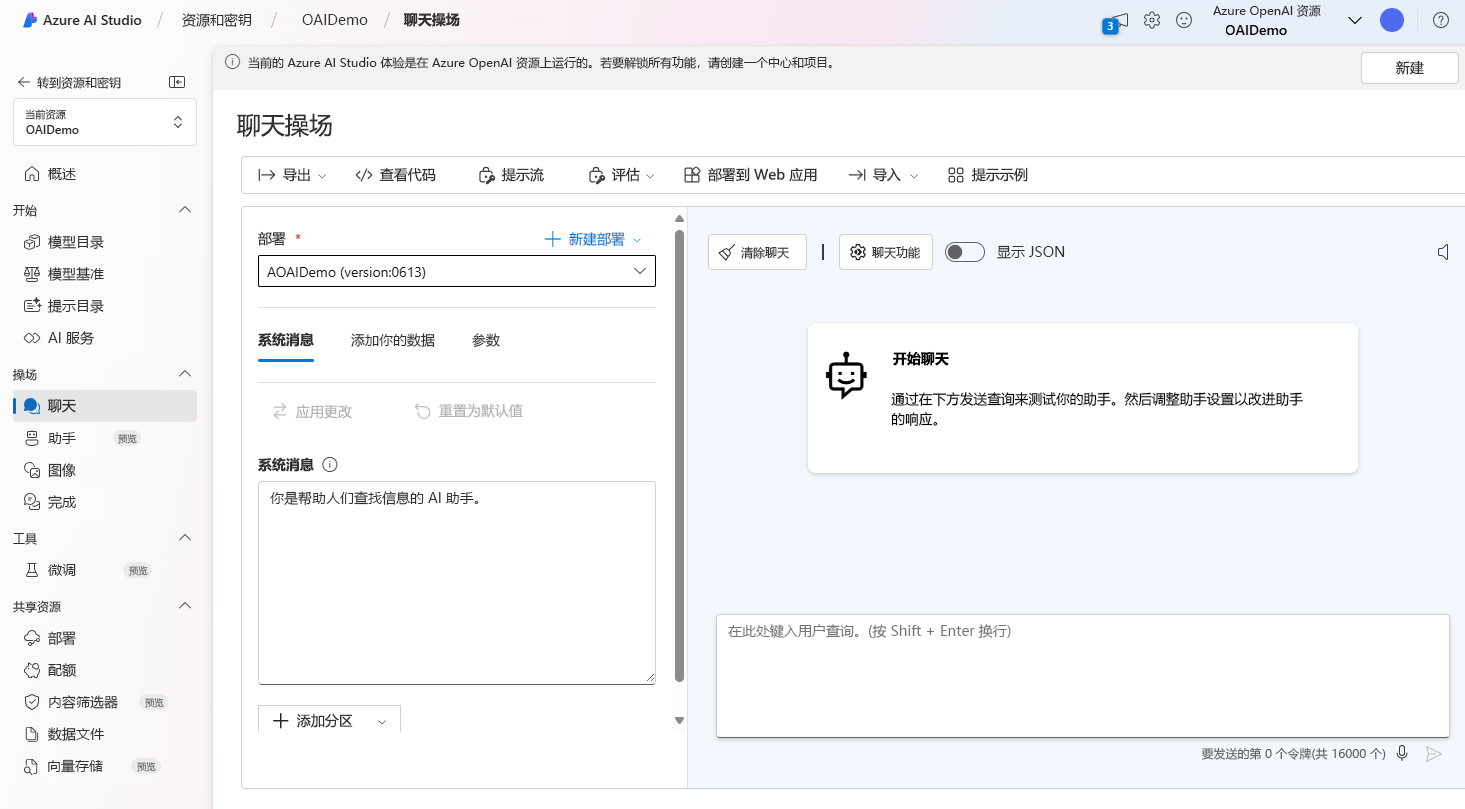Viewport: 1465px width, 809px height.
Task: Open the announcements megaphone icon with badge
Action: coord(1116,22)
